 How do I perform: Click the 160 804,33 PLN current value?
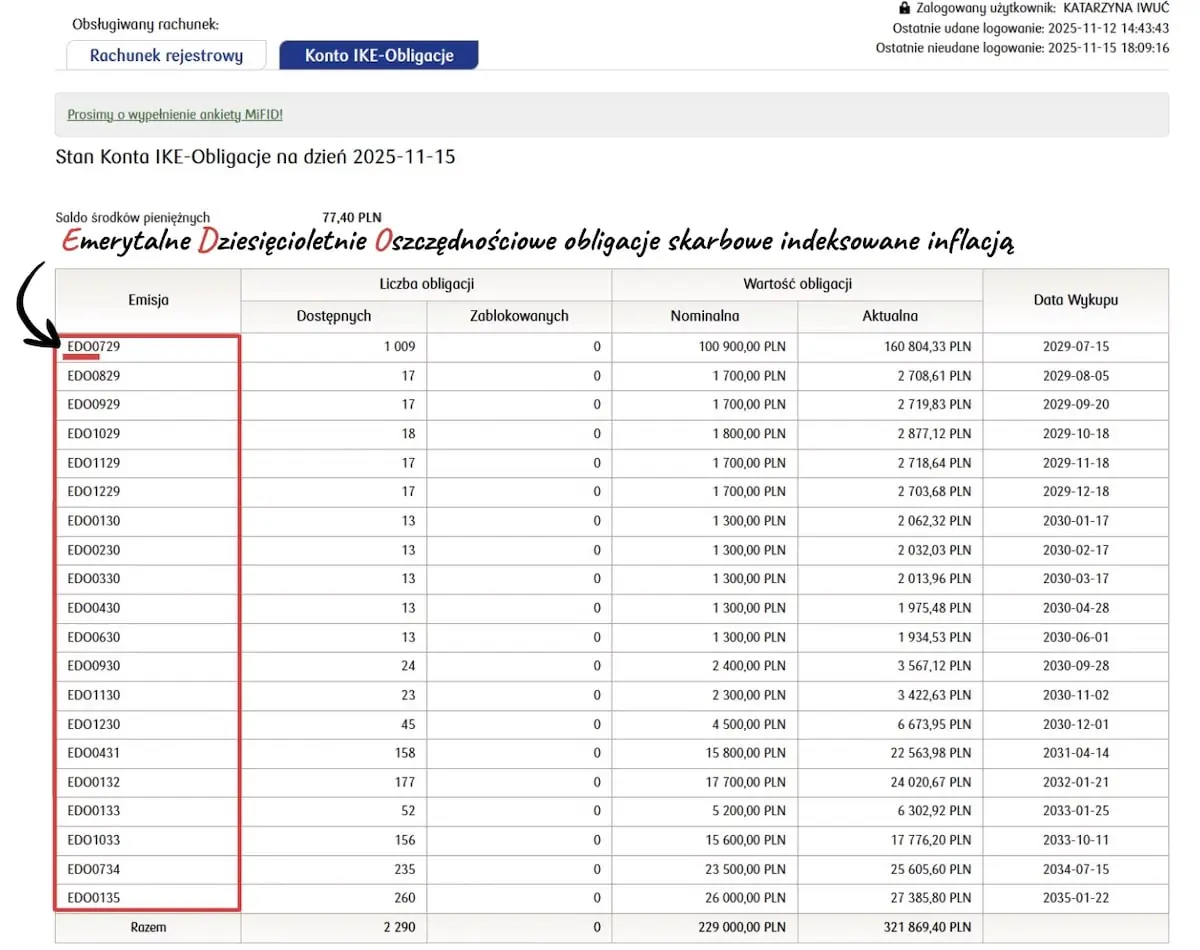[x=929, y=347]
